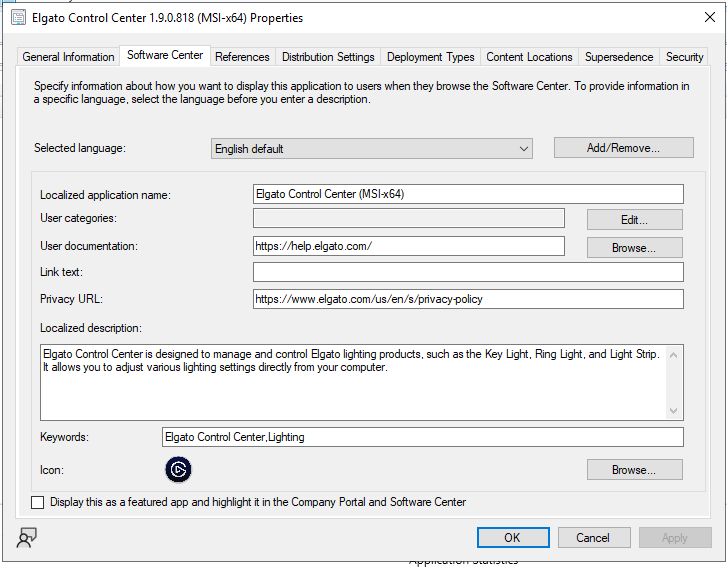
Task: Click the 'Icon:' label
Action: pyautogui.click(x=52, y=470)
